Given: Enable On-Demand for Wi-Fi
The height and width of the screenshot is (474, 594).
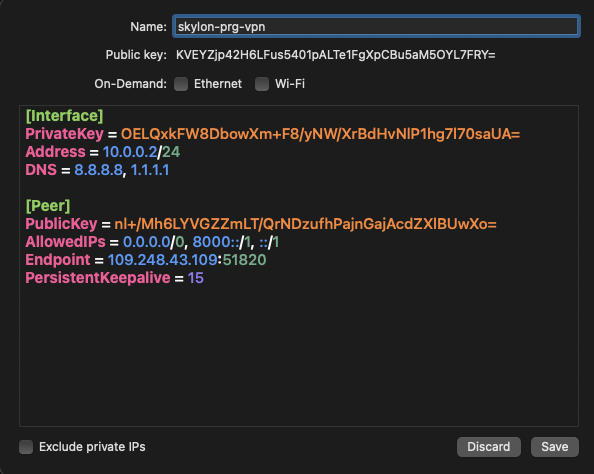Looking at the screenshot, I should (x=262, y=84).
